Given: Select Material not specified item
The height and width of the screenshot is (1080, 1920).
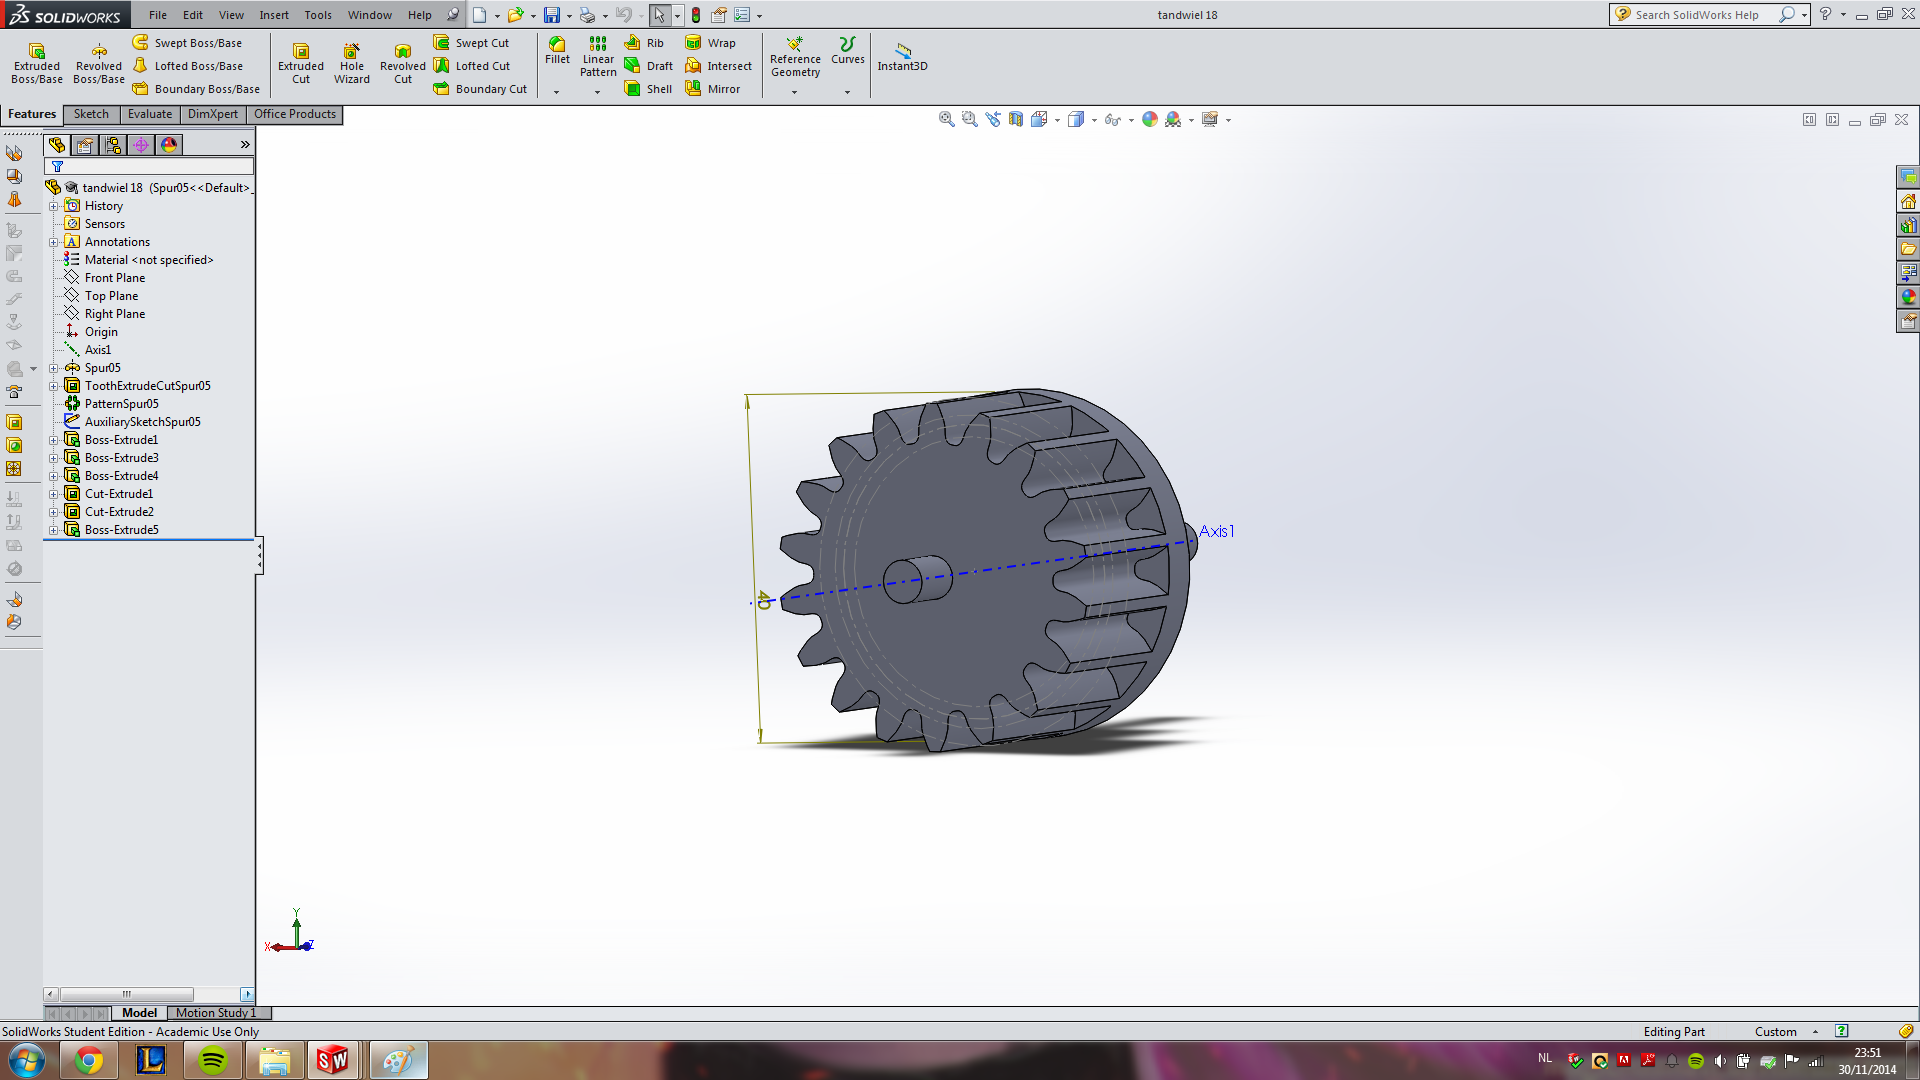Looking at the screenshot, I should tap(149, 260).
